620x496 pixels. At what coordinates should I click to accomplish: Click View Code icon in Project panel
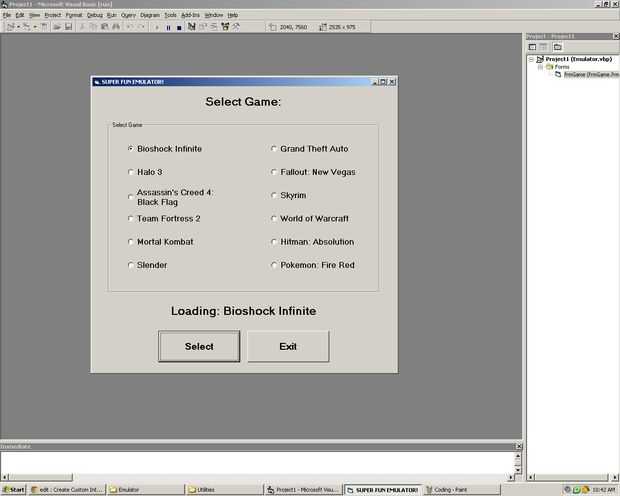[x=533, y=47]
